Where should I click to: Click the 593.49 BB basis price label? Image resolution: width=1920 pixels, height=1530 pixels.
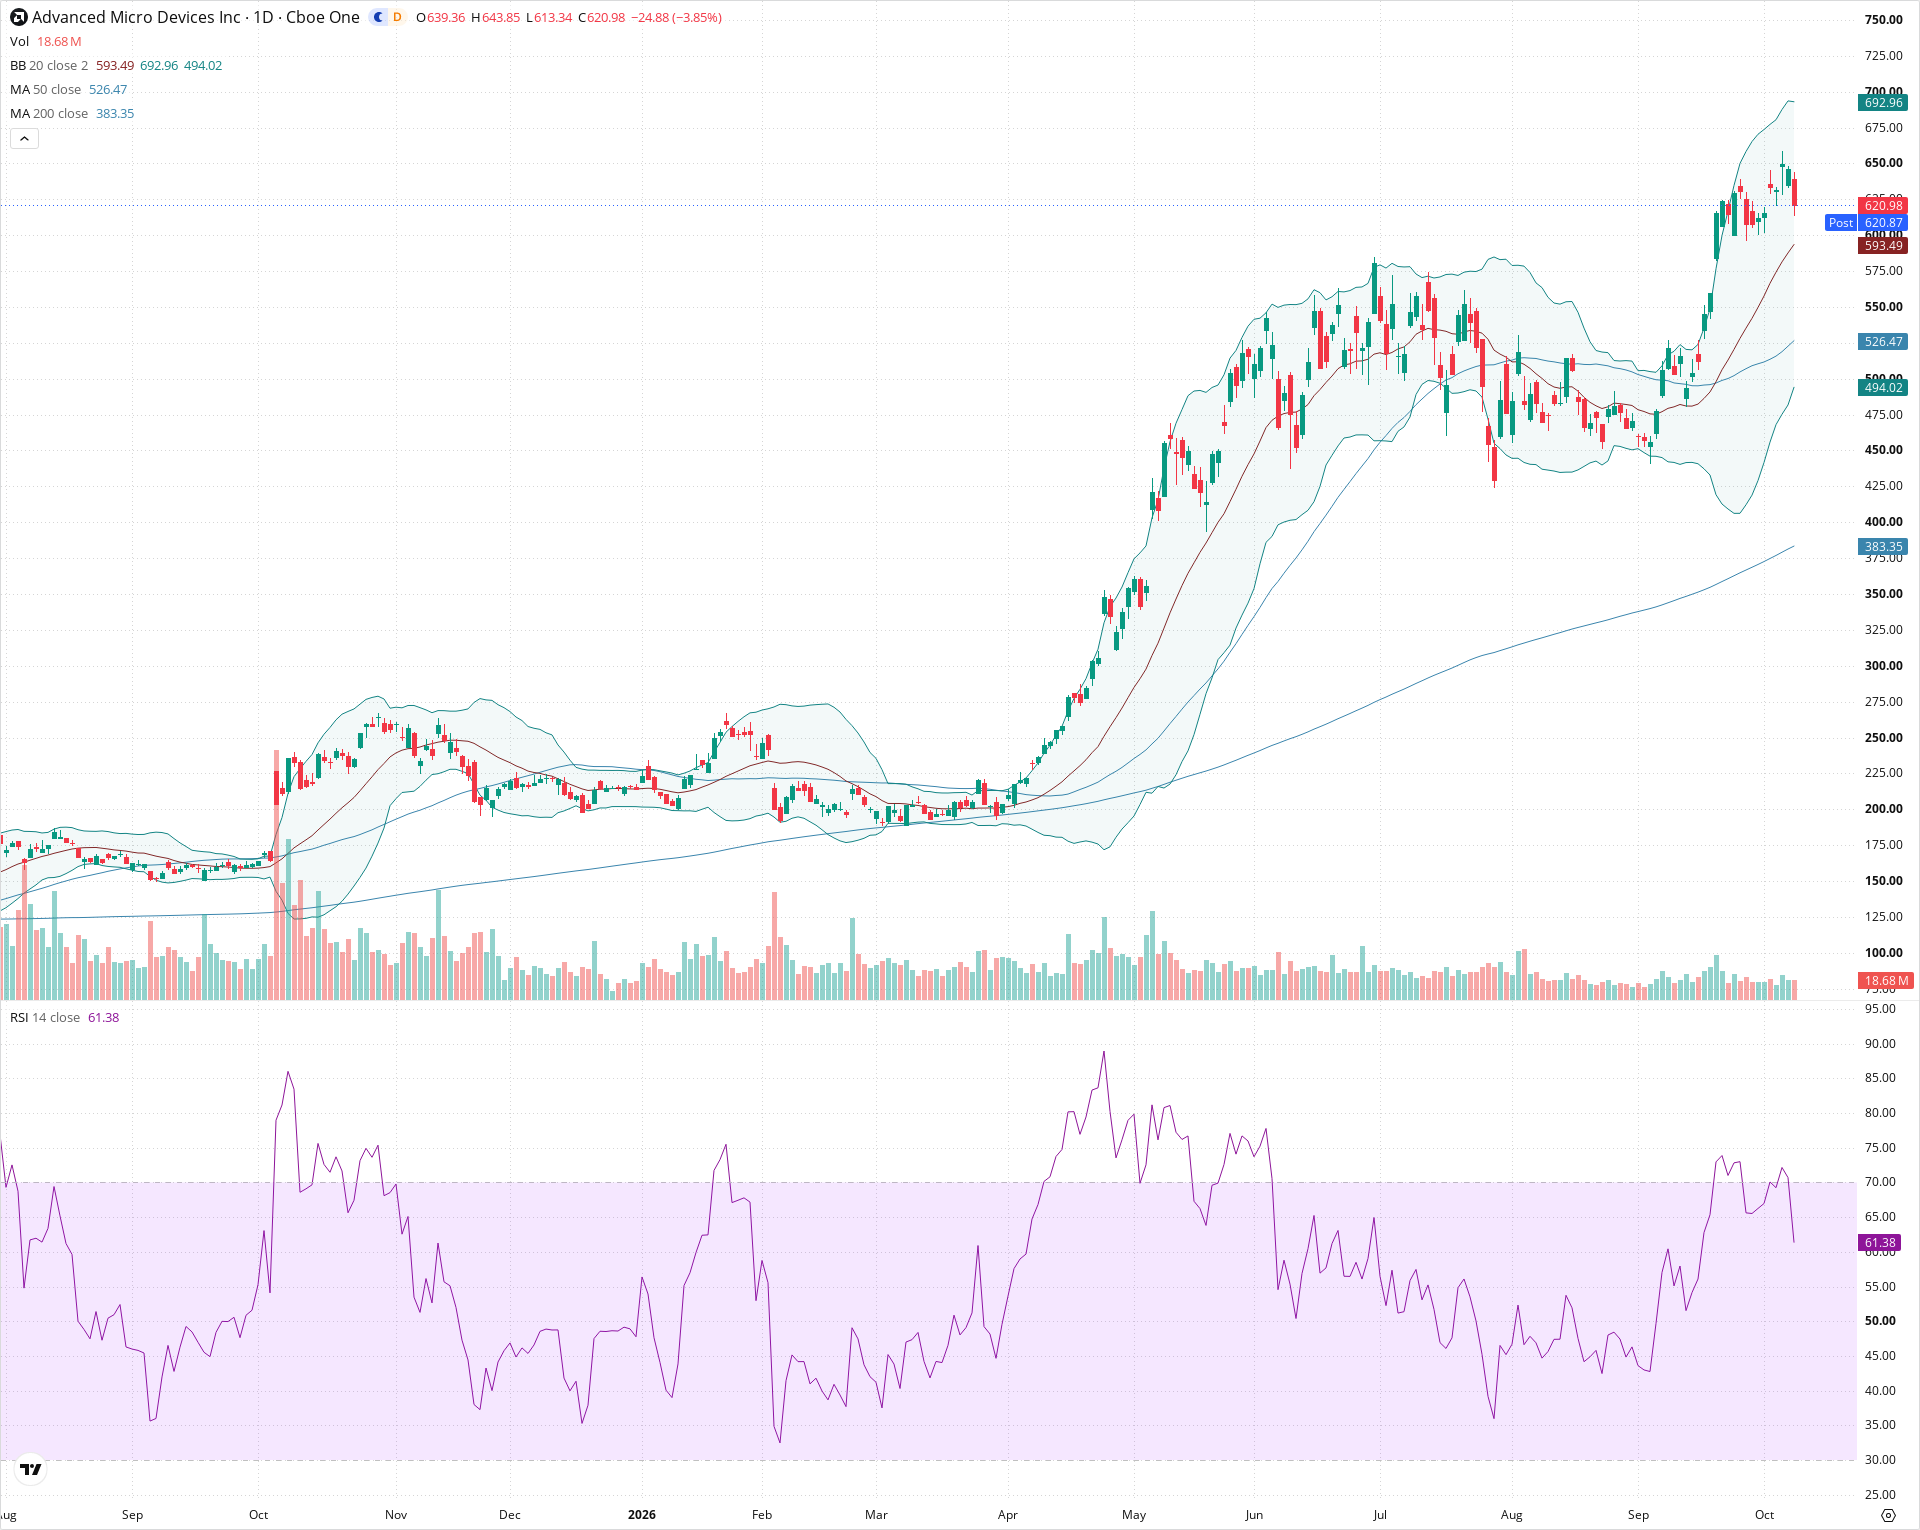click(x=1883, y=246)
